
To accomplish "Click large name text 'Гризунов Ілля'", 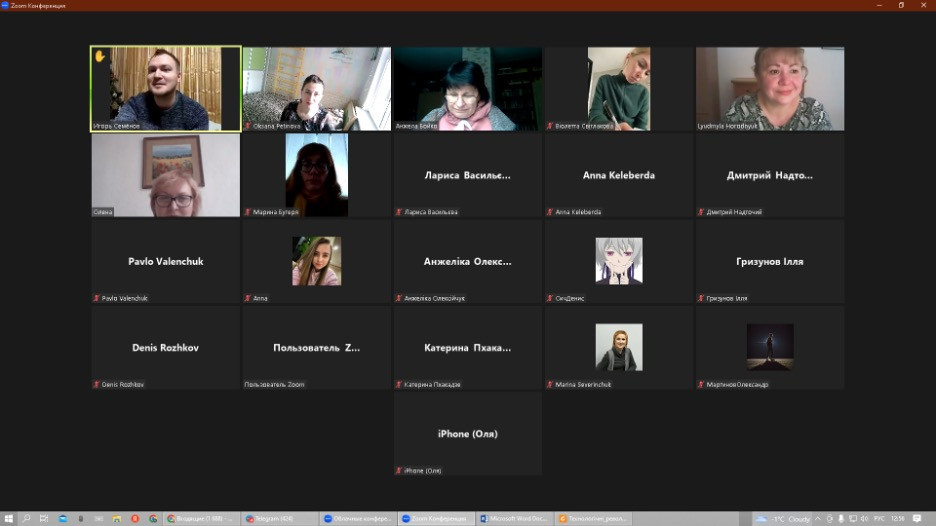I will pos(770,262).
